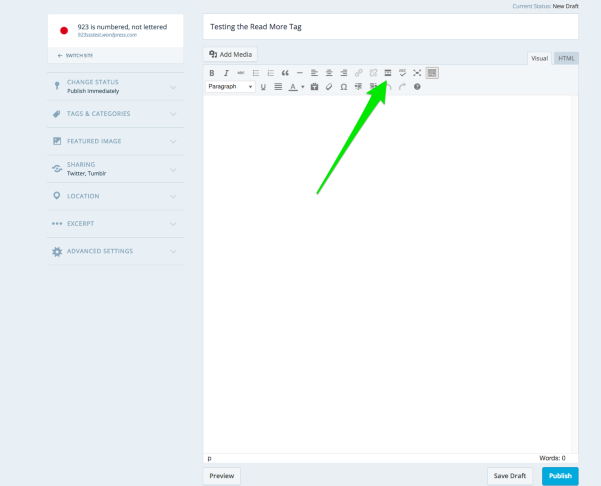601x486 pixels.
Task: Insert a special character (omega)
Action: (344, 87)
